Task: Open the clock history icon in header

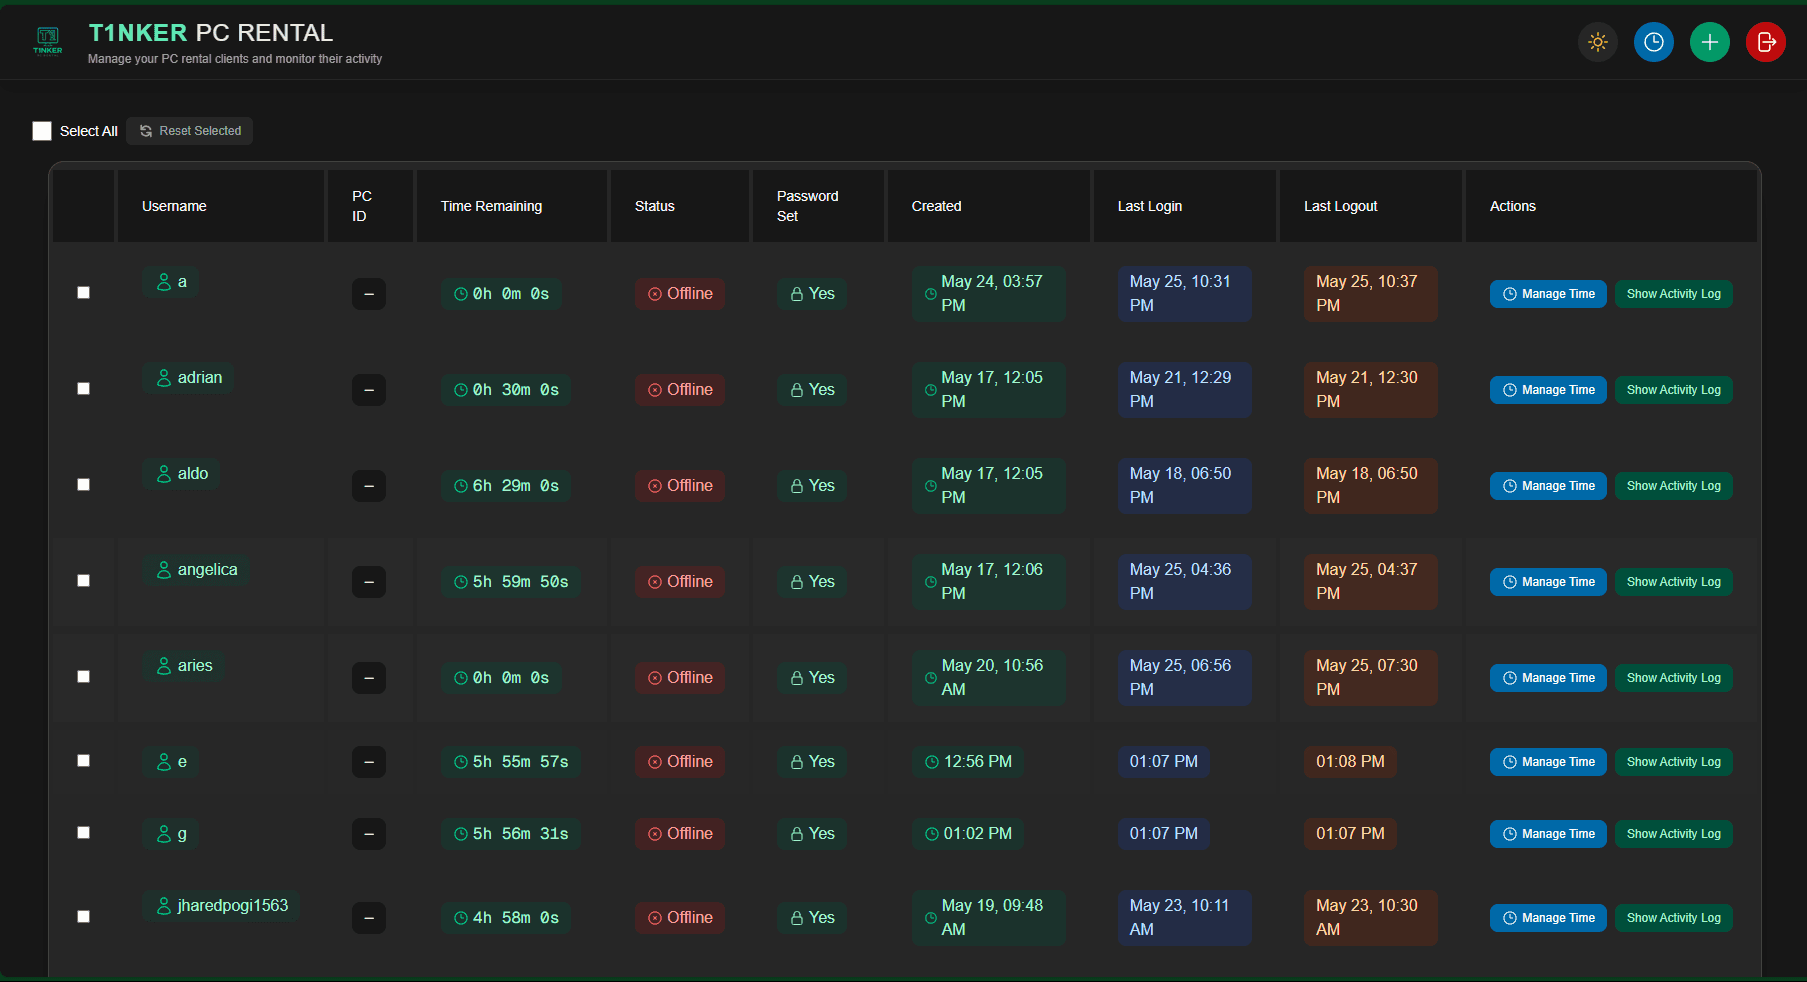Action: click(1653, 42)
